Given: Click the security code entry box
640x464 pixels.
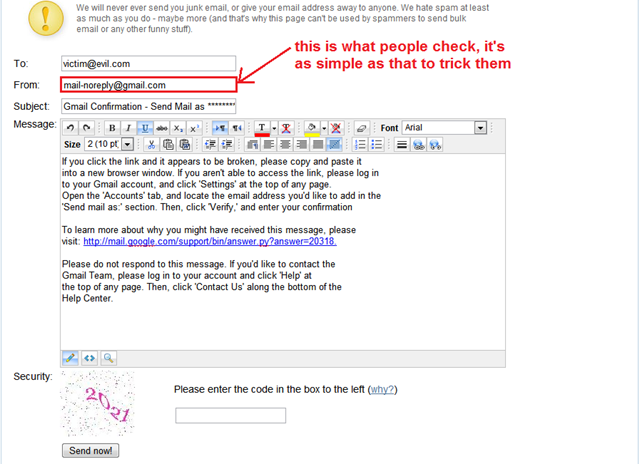Looking at the screenshot, I should [231, 415].
